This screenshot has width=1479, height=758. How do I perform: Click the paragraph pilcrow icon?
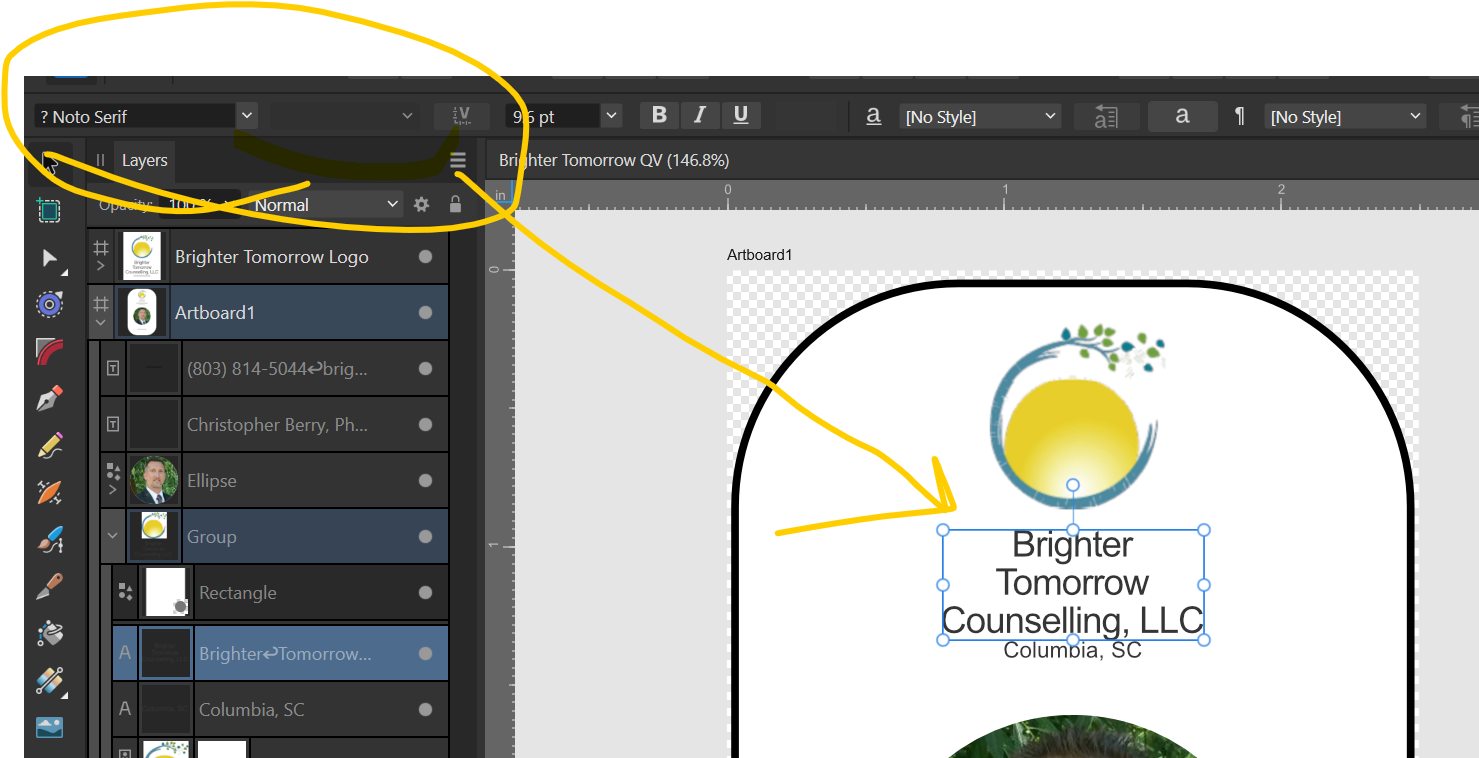tap(1240, 116)
